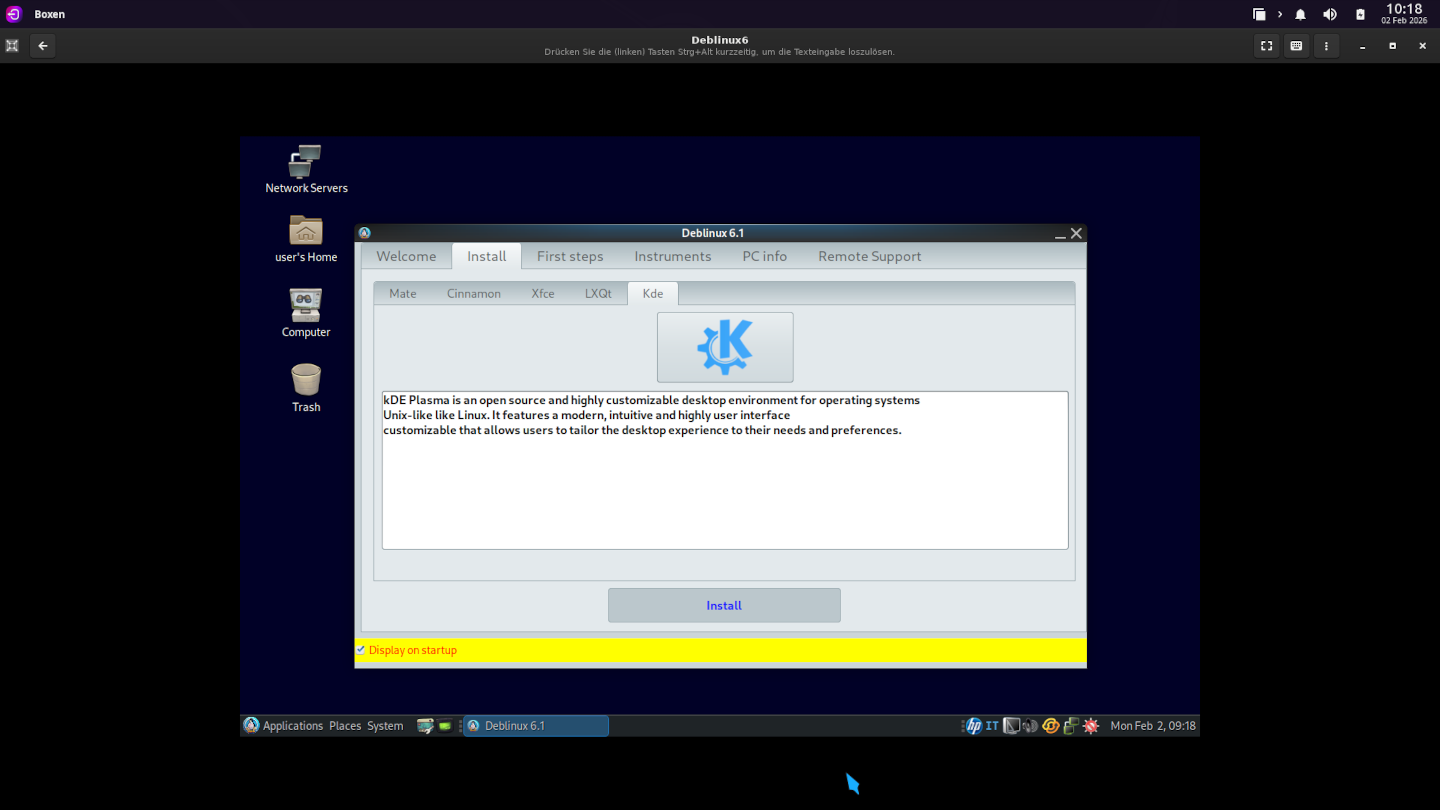Image resolution: width=1440 pixels, height=810 pixels.
Task: Select the Cinnamon desktop tab
Action: point(474,294)
